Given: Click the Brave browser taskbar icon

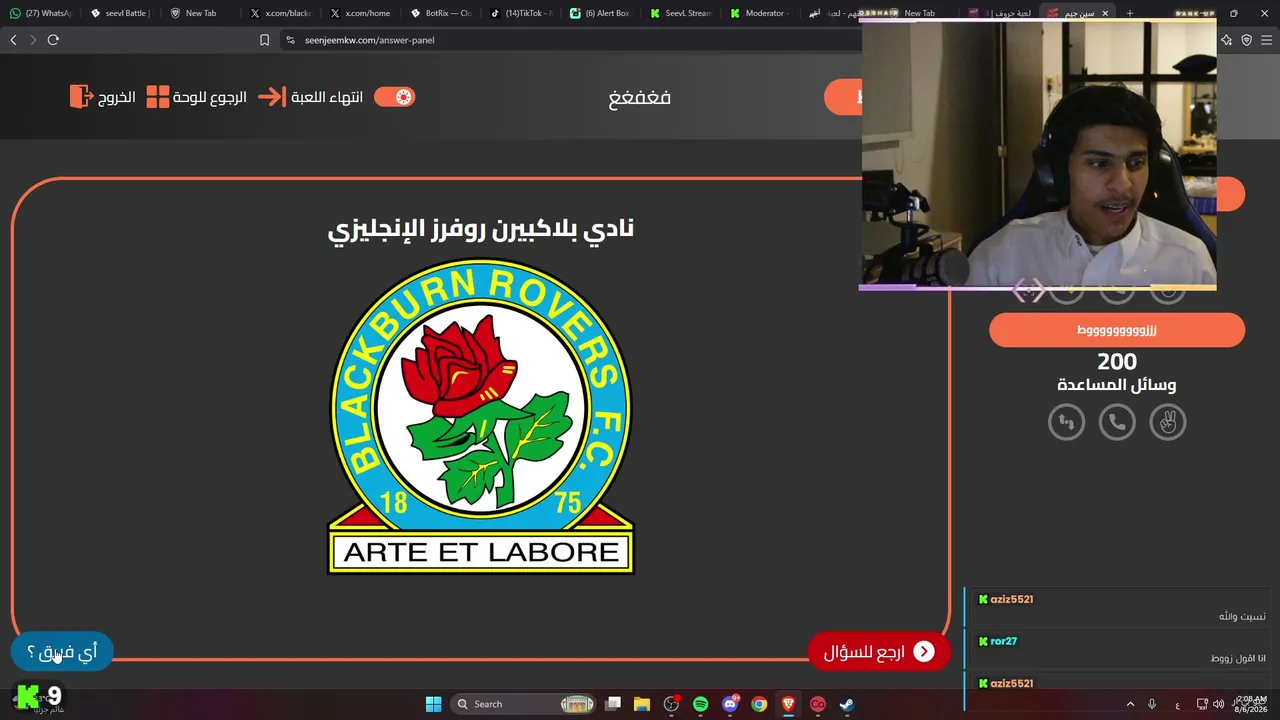Looking at the screenshot, I should coord(788,704).
